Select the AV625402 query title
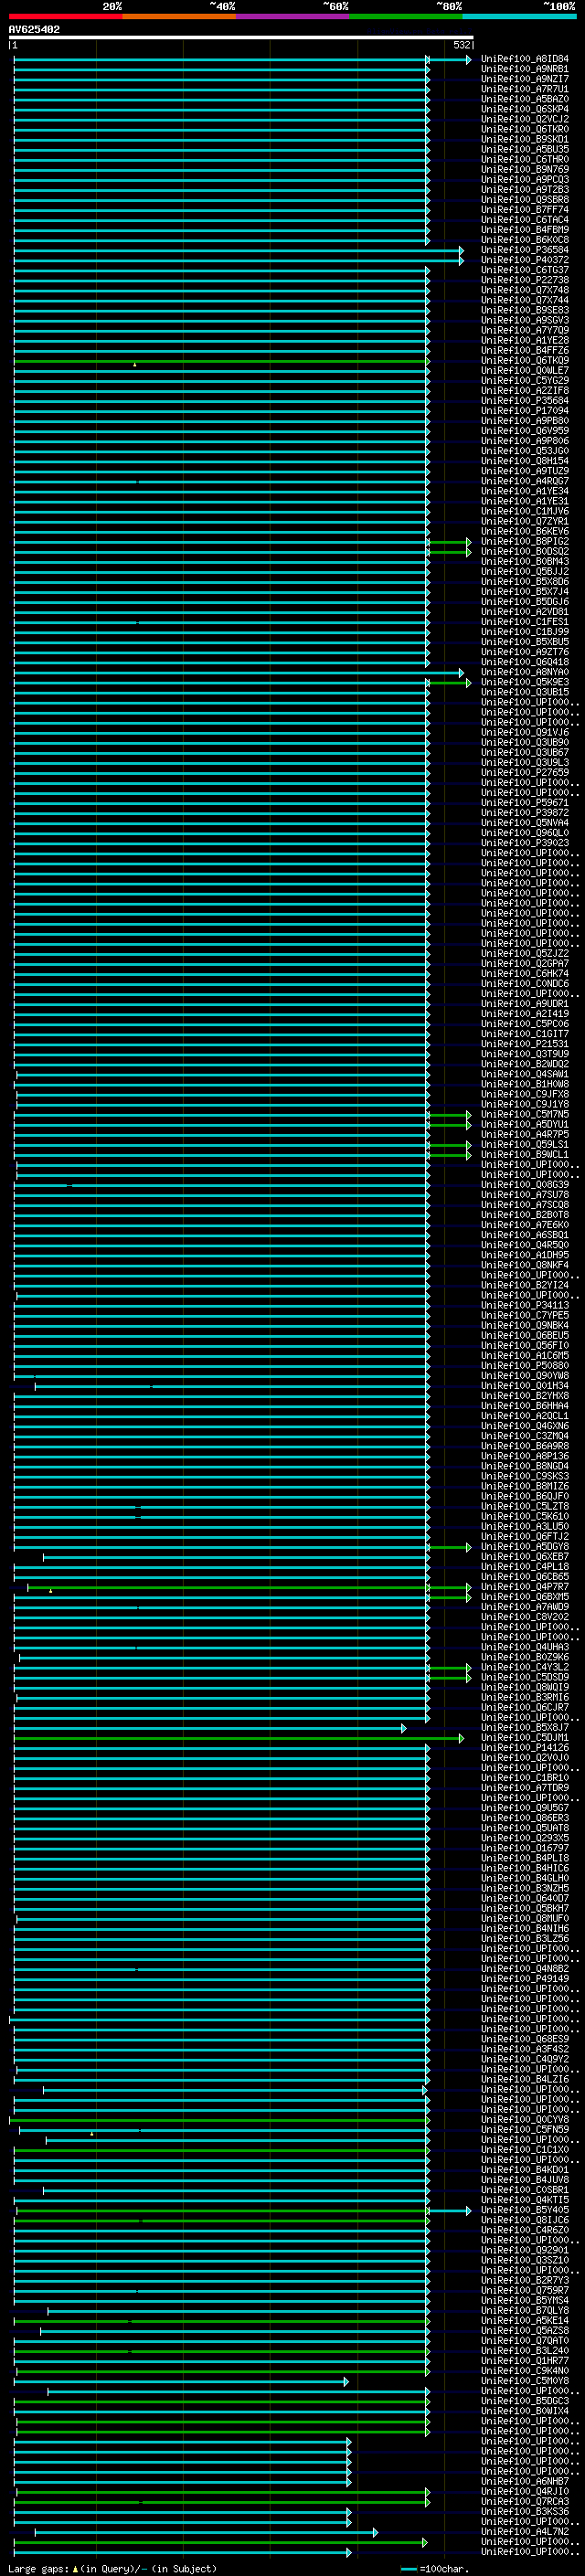This screenshot has width=585, height=2576. point(34,29)
